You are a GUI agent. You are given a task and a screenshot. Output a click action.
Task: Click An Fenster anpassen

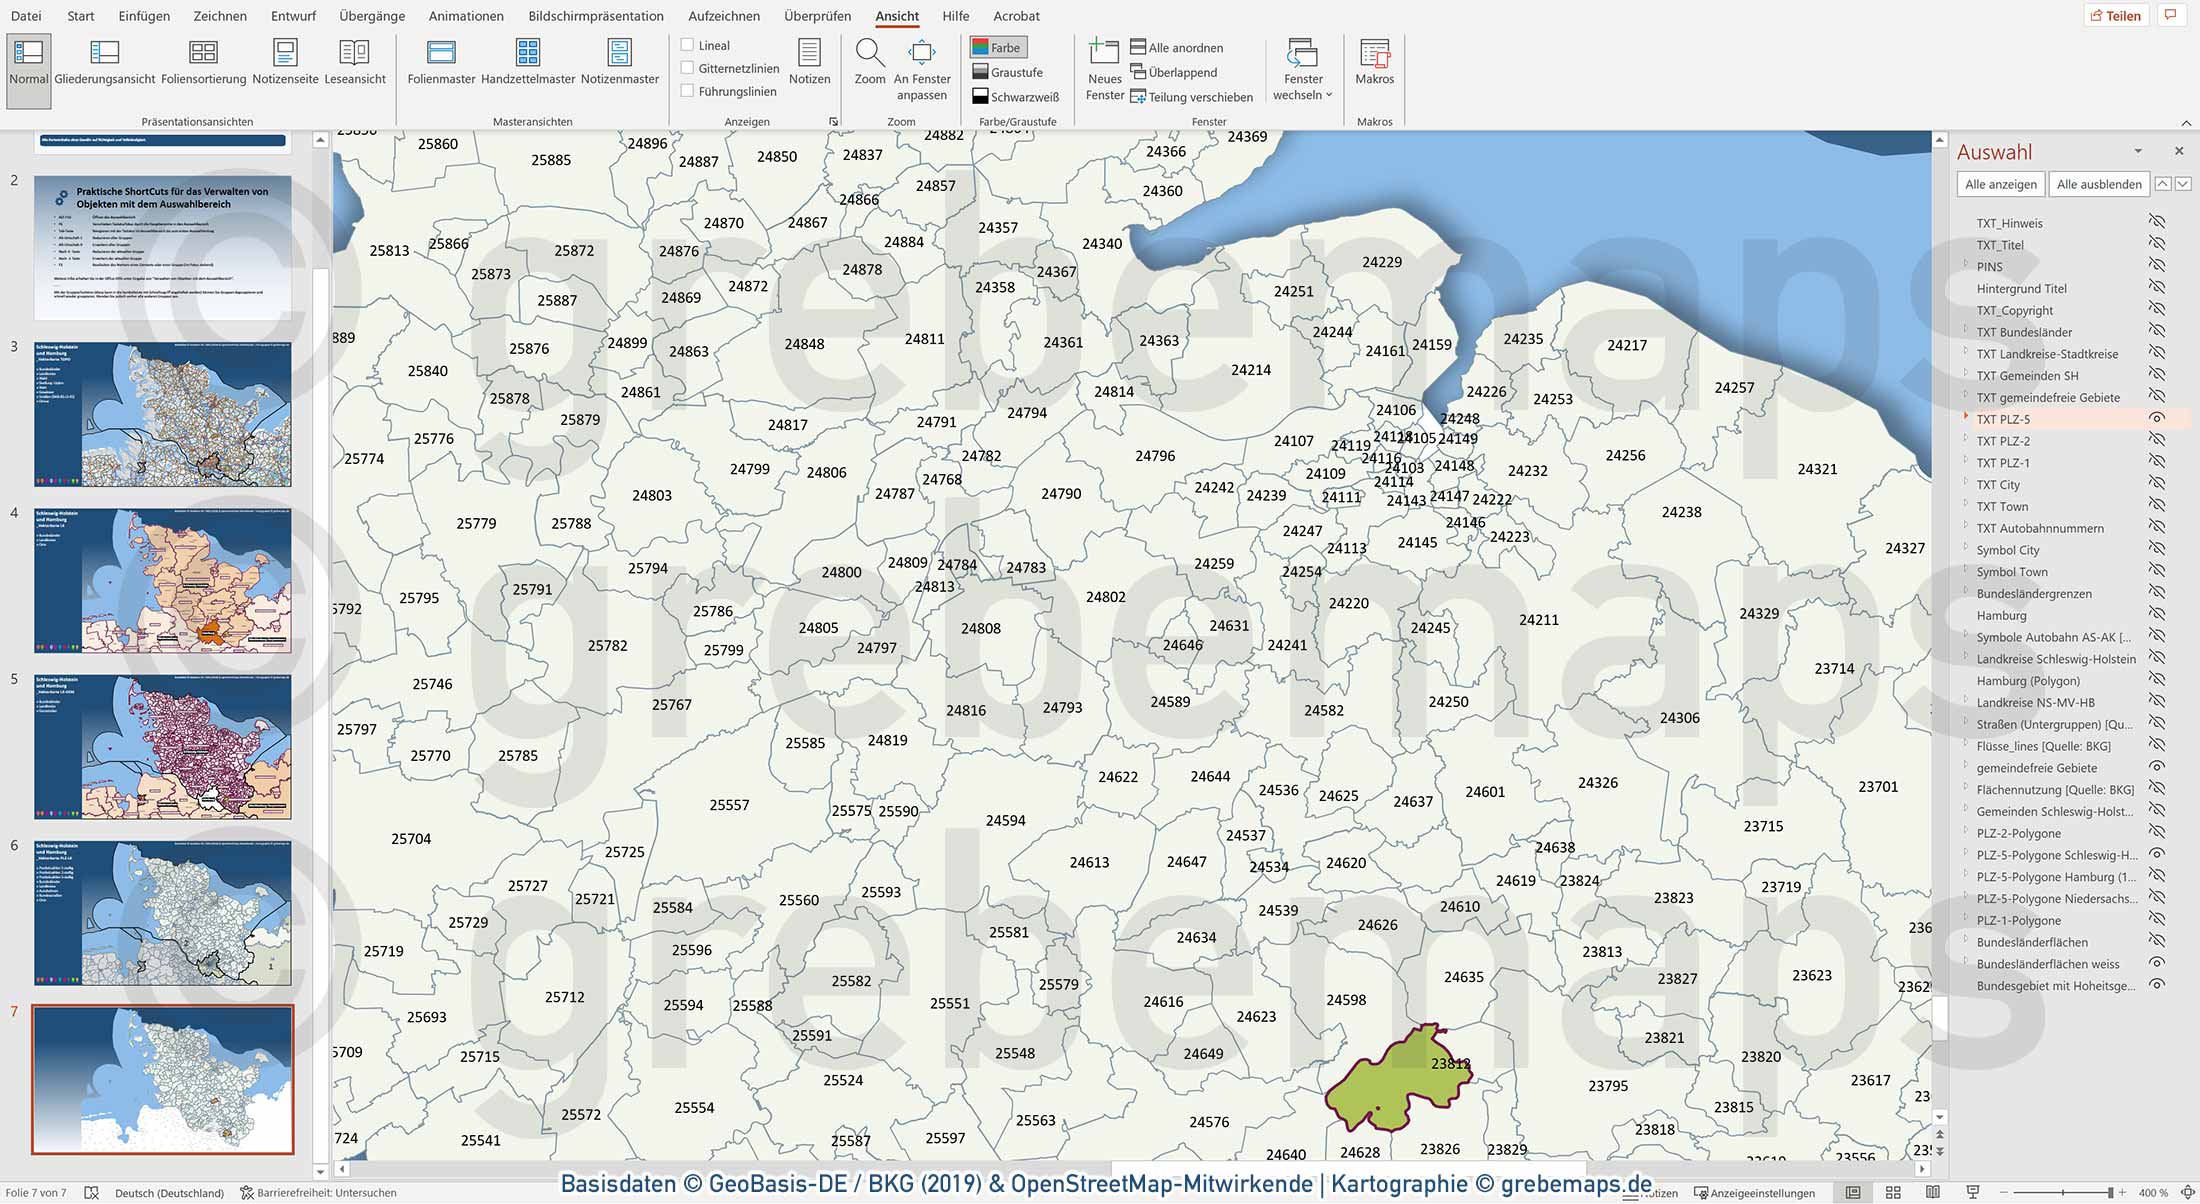pos(922,62)
